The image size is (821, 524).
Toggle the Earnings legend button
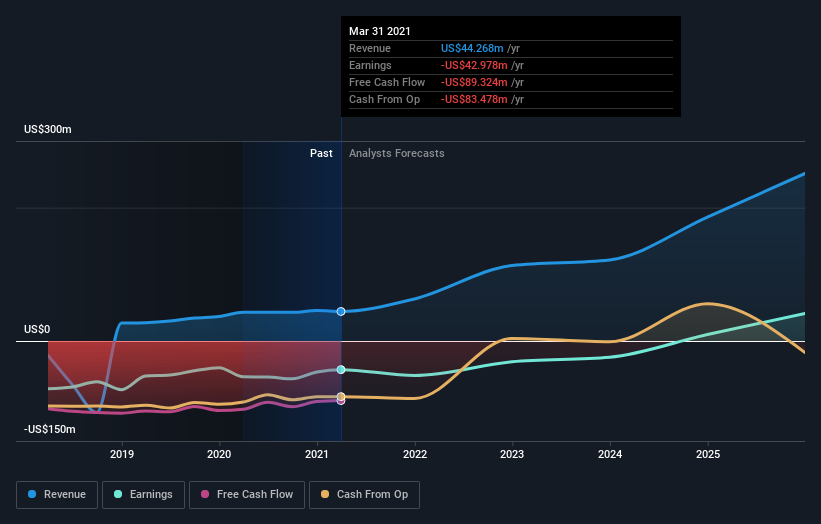pos(143,495)
